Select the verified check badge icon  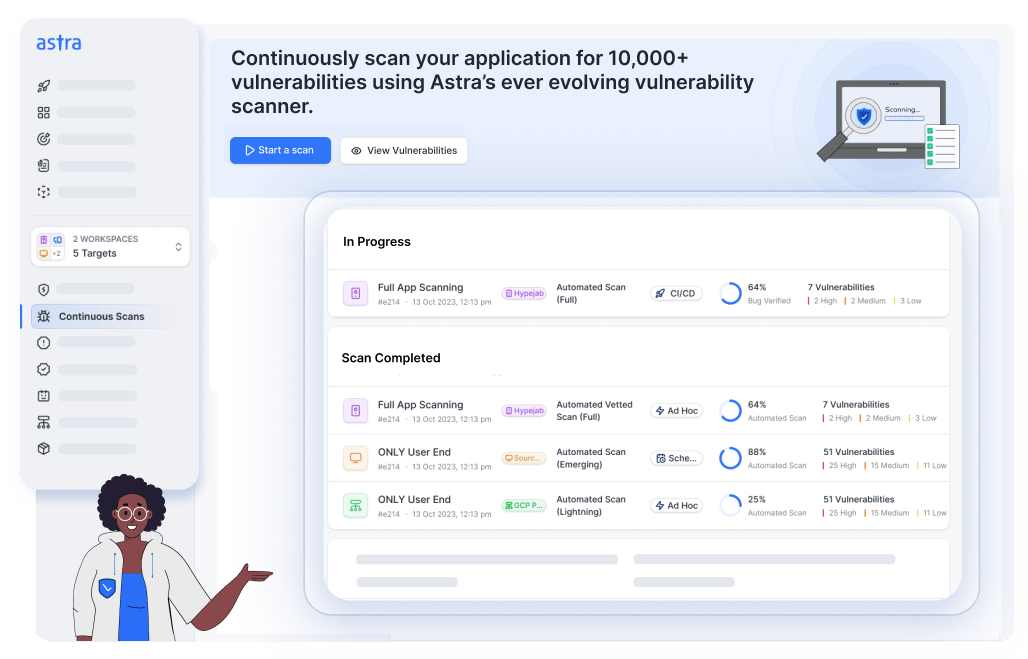43,369
